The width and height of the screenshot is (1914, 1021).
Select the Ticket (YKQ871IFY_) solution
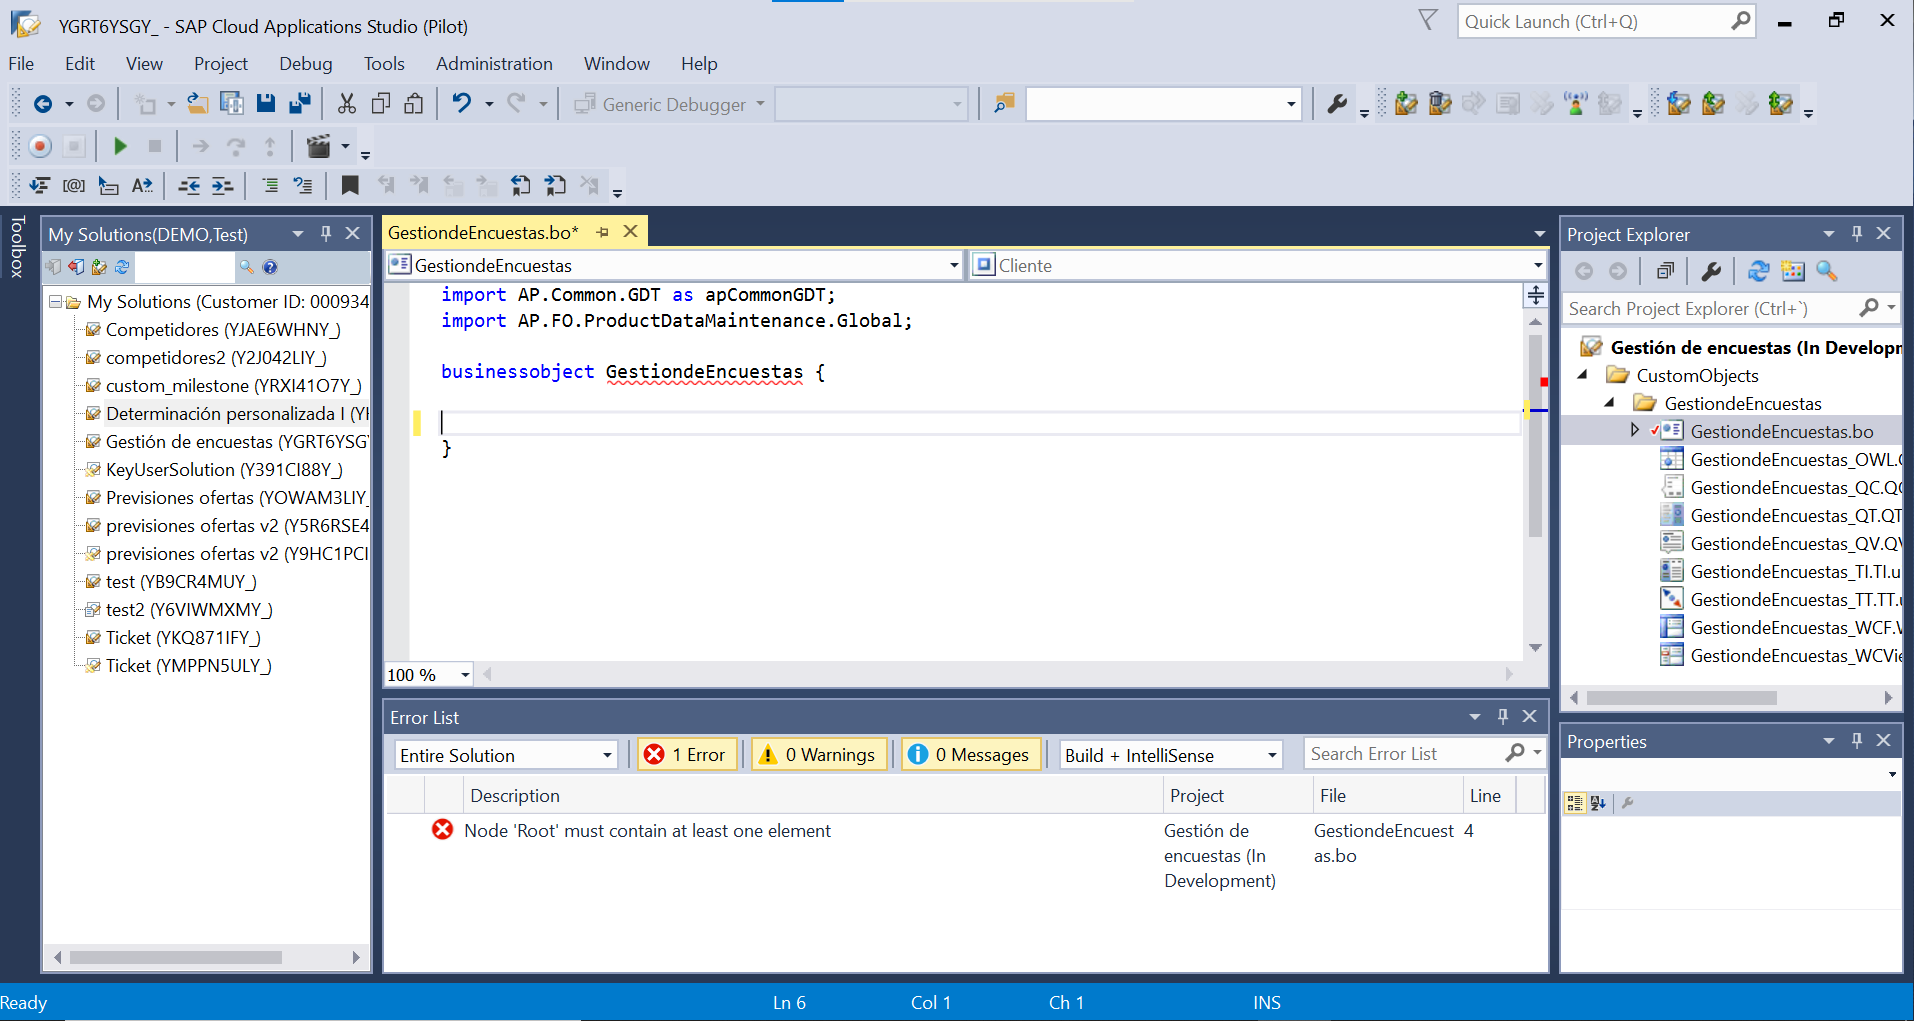[x=183, y=638]
